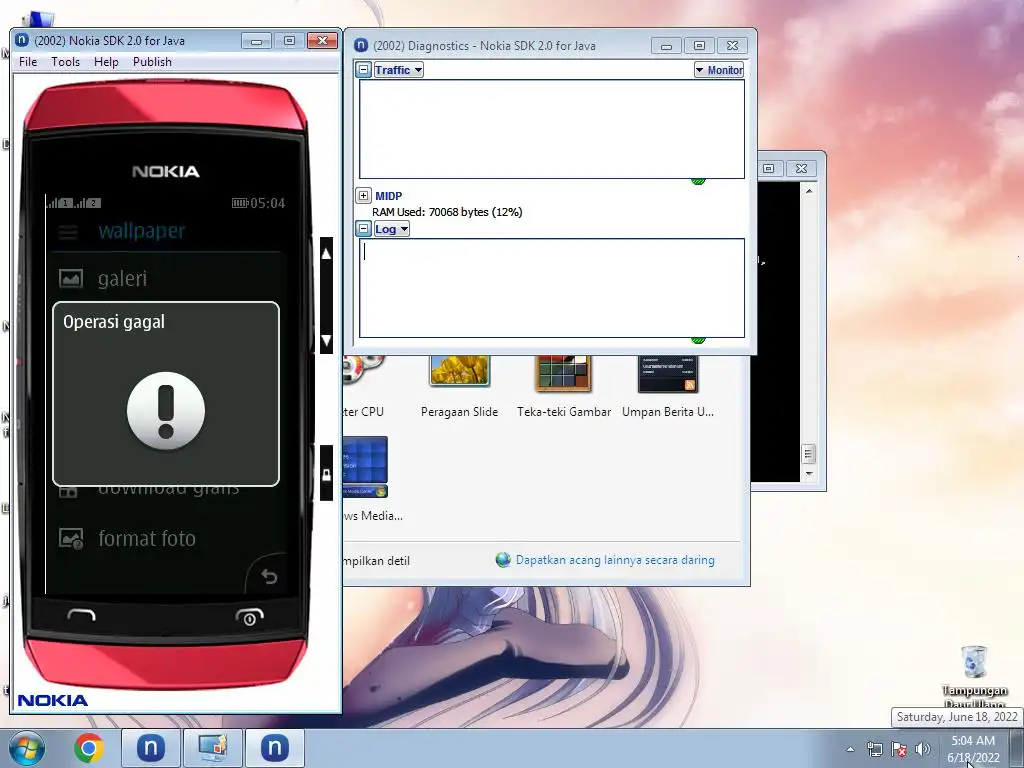1024x768 pixels.
Task: Launch Google Chrome from taskbar
Action: pyautogui.click(x=89, y=748)
